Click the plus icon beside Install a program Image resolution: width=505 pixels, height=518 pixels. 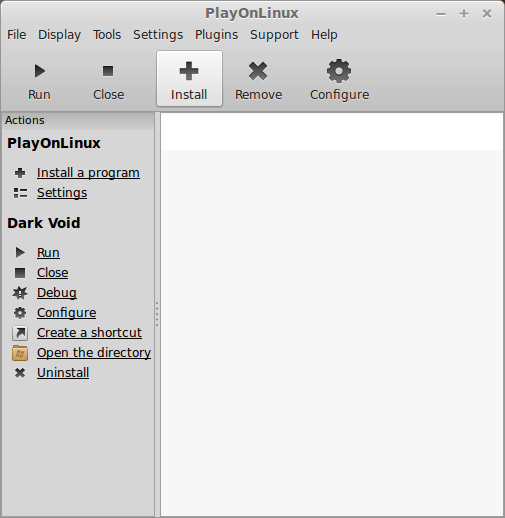[x=20, y=173]
